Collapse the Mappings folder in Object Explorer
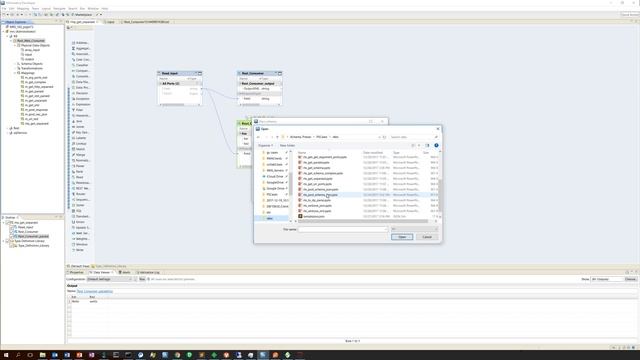This screenshot has height=360, width=640. click(x=15, y=73)
